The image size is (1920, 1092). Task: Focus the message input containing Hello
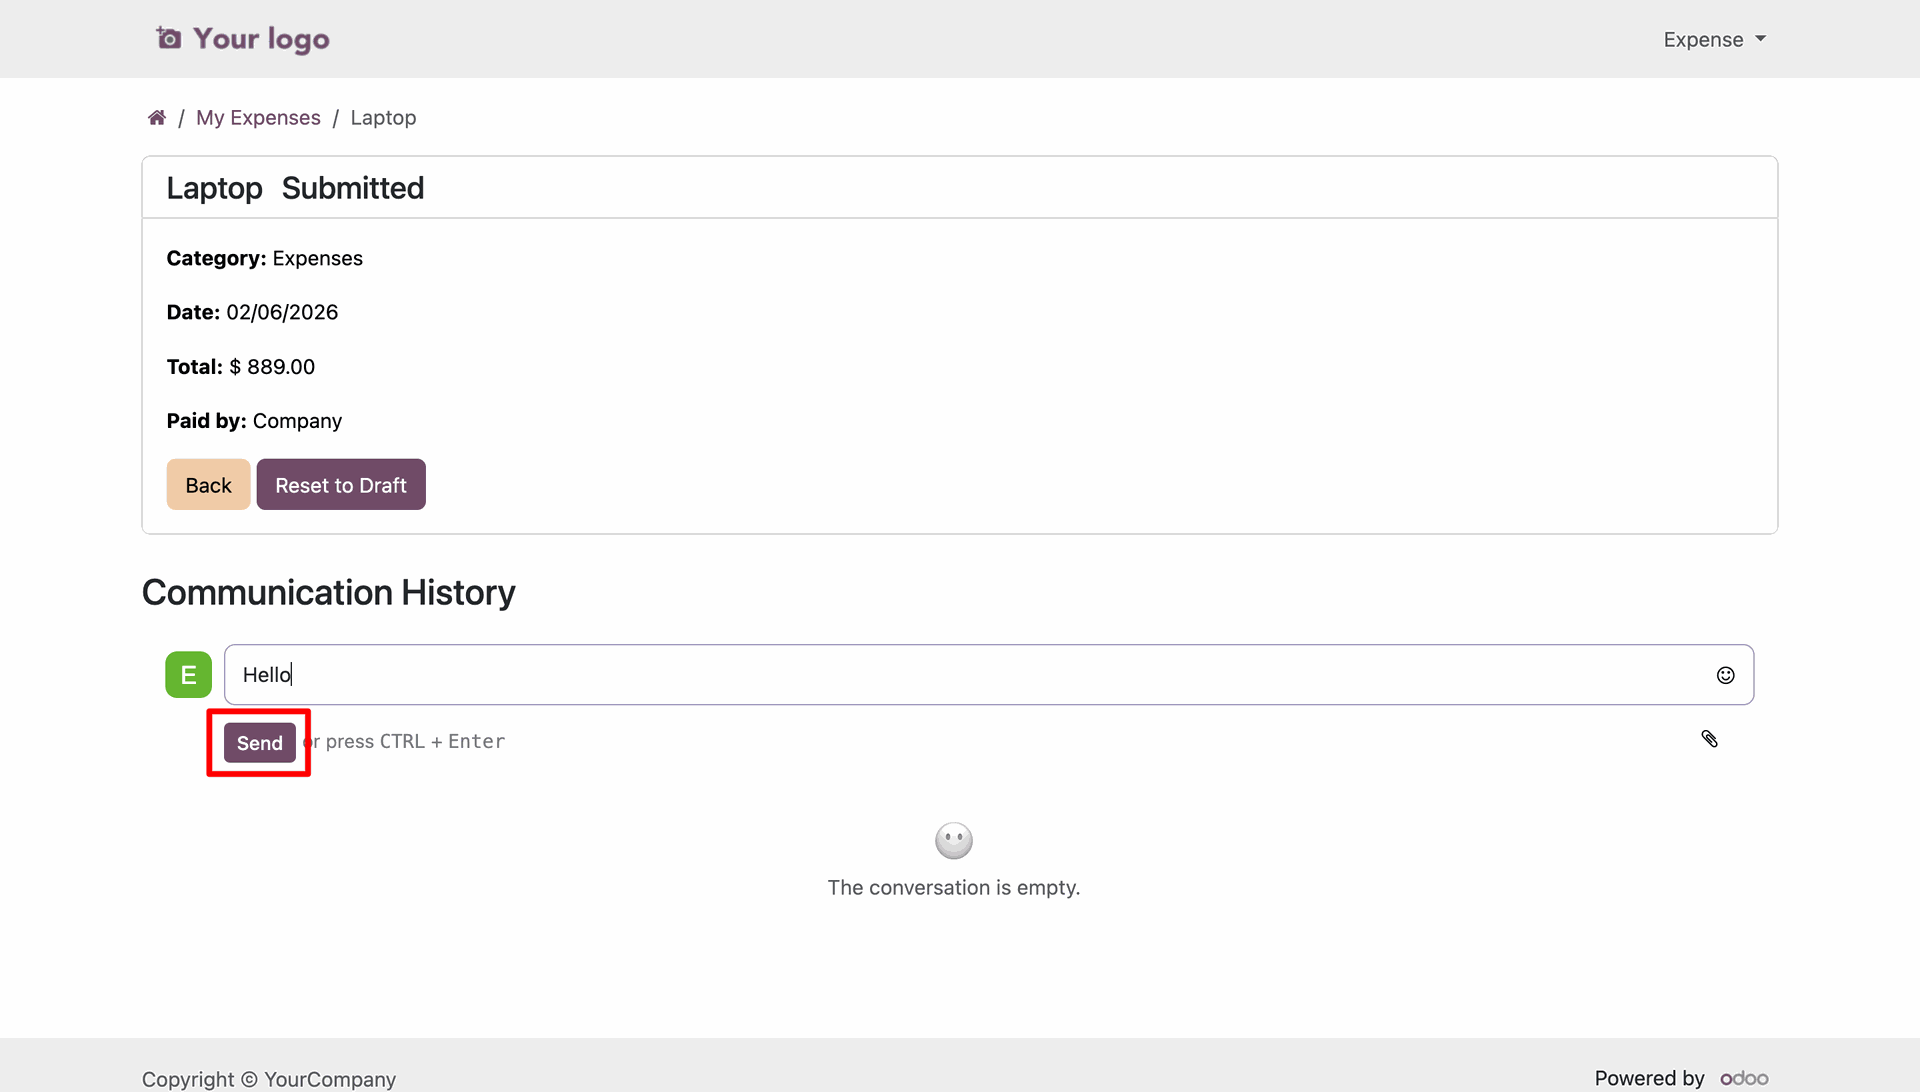tap(988, 675)
